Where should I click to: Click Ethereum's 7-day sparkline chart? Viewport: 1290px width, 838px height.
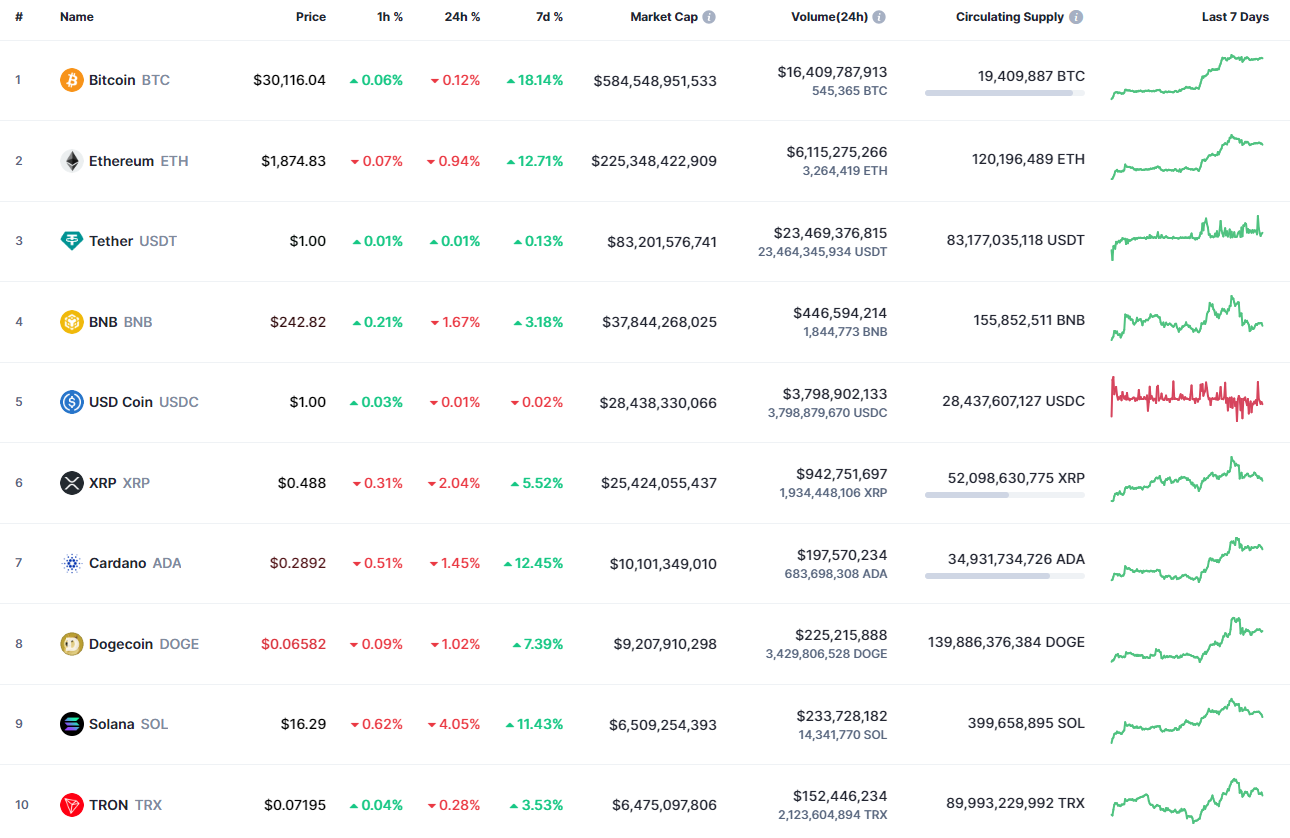tap(1186, 160)
